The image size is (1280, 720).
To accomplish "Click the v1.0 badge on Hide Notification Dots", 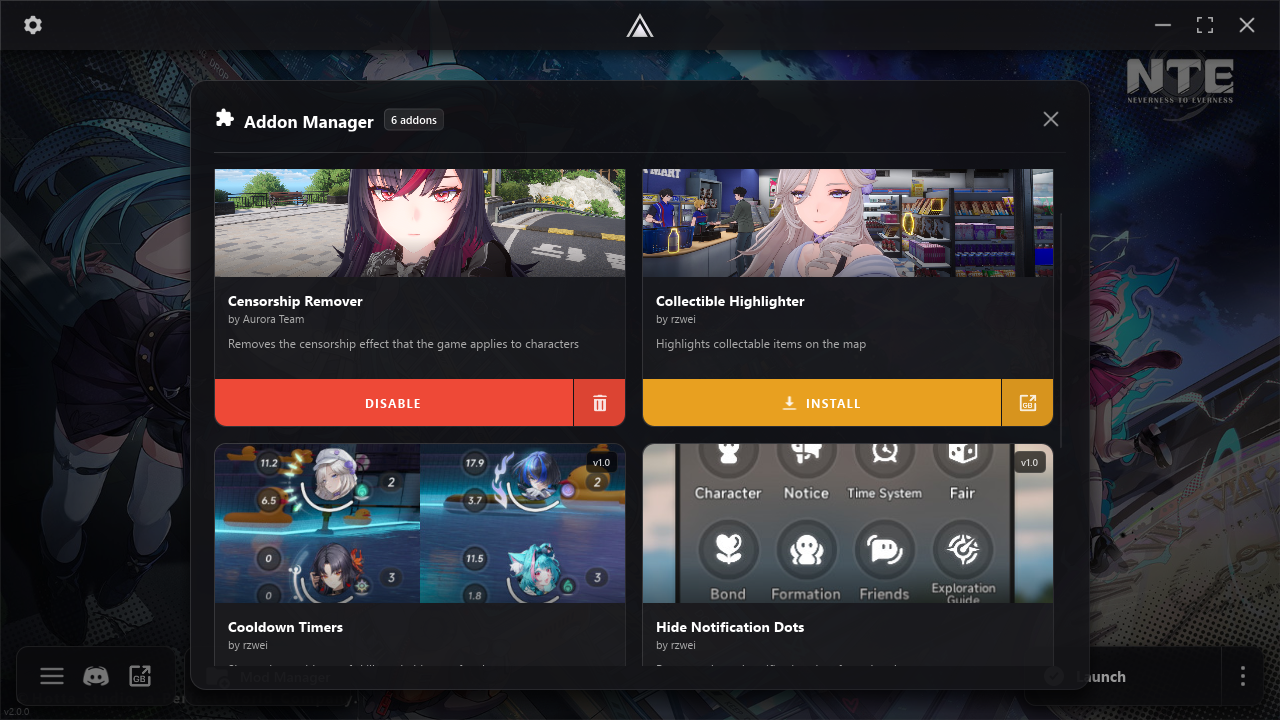I will pyautogui.click(x=1029, y=463).
